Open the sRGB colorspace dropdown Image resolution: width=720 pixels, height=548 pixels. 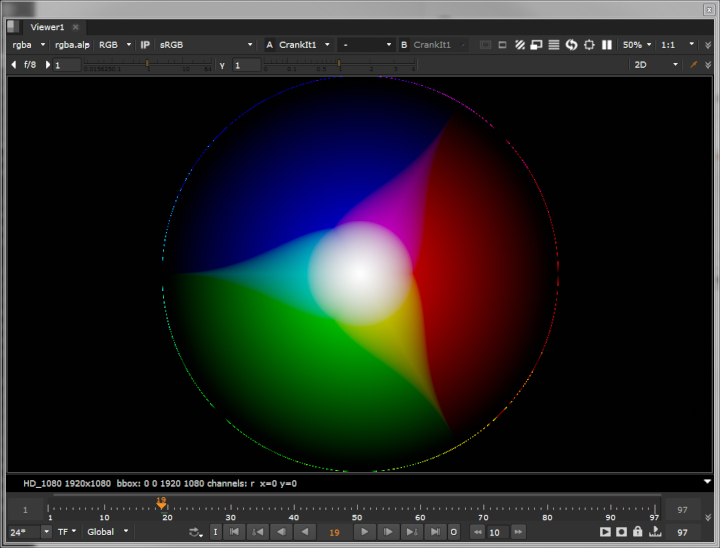tap(206, 45)
